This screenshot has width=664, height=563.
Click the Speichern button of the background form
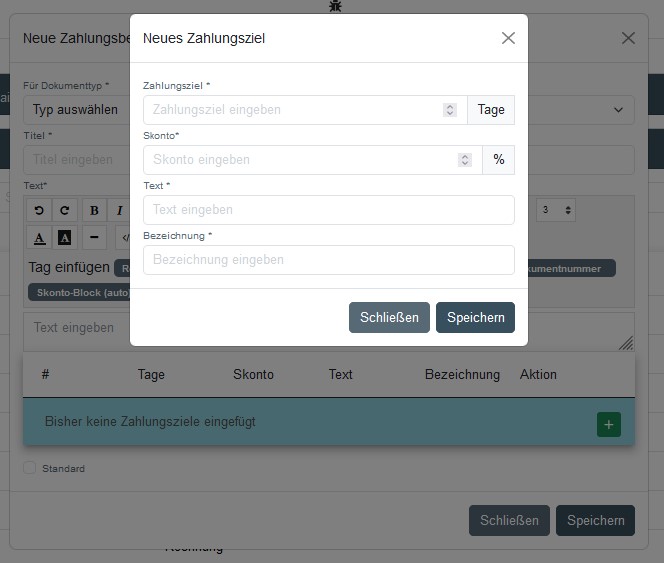(x=595, y=520)
